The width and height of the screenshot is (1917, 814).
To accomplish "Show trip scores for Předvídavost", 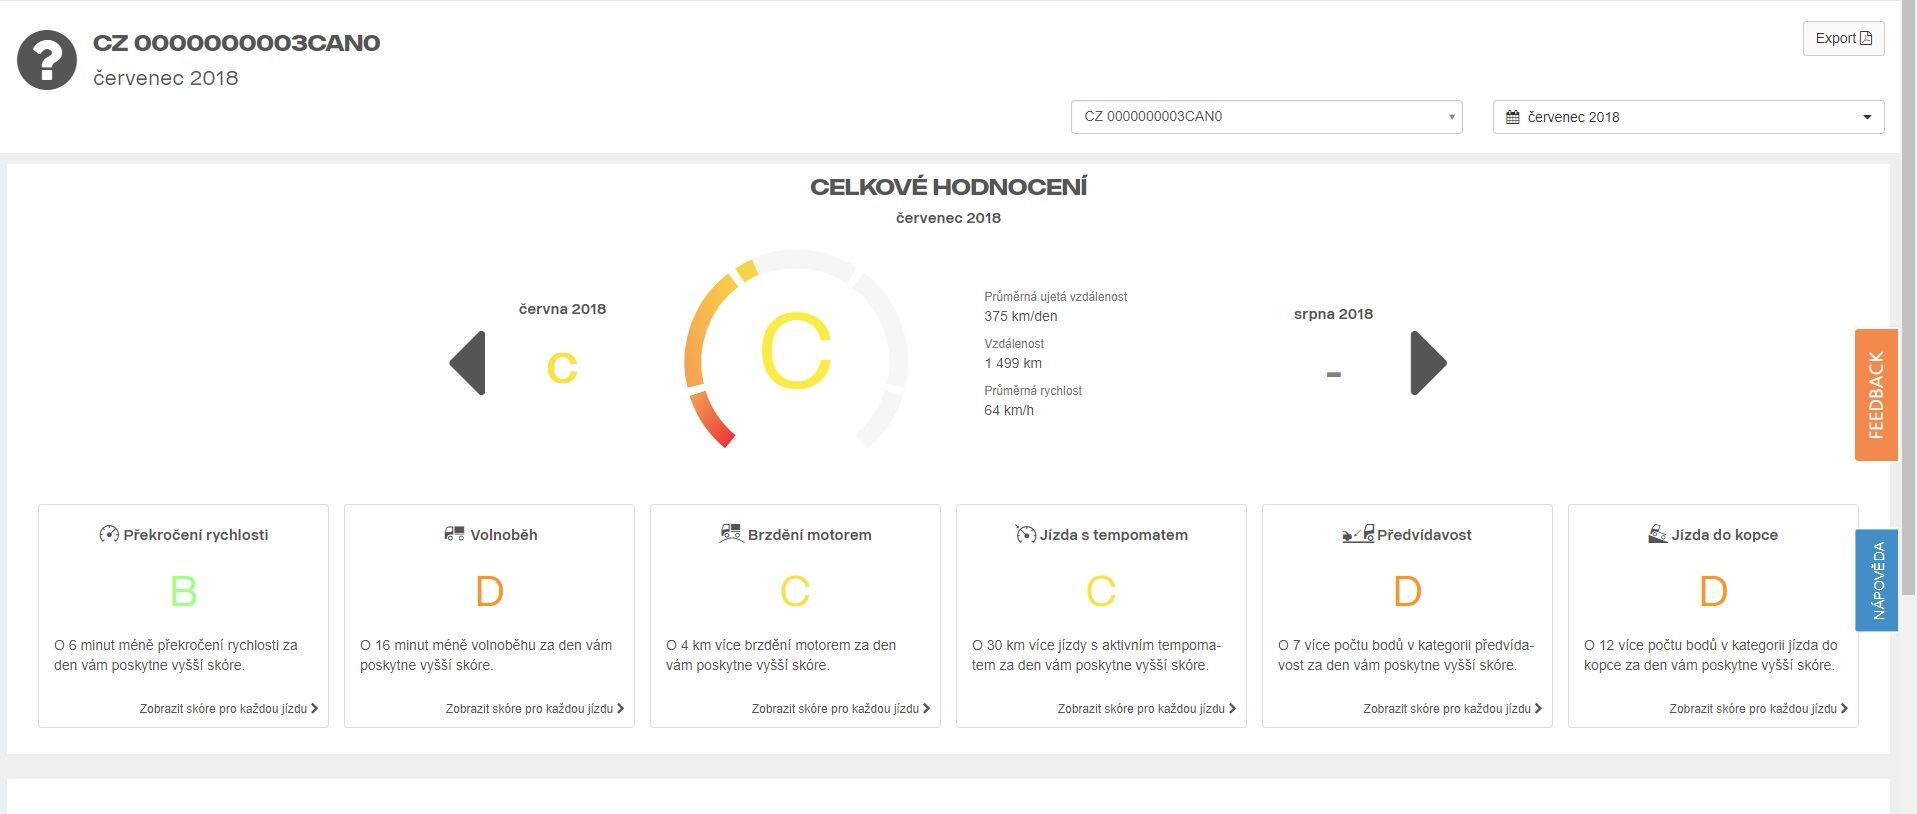I will click(x=1453, y=709).
